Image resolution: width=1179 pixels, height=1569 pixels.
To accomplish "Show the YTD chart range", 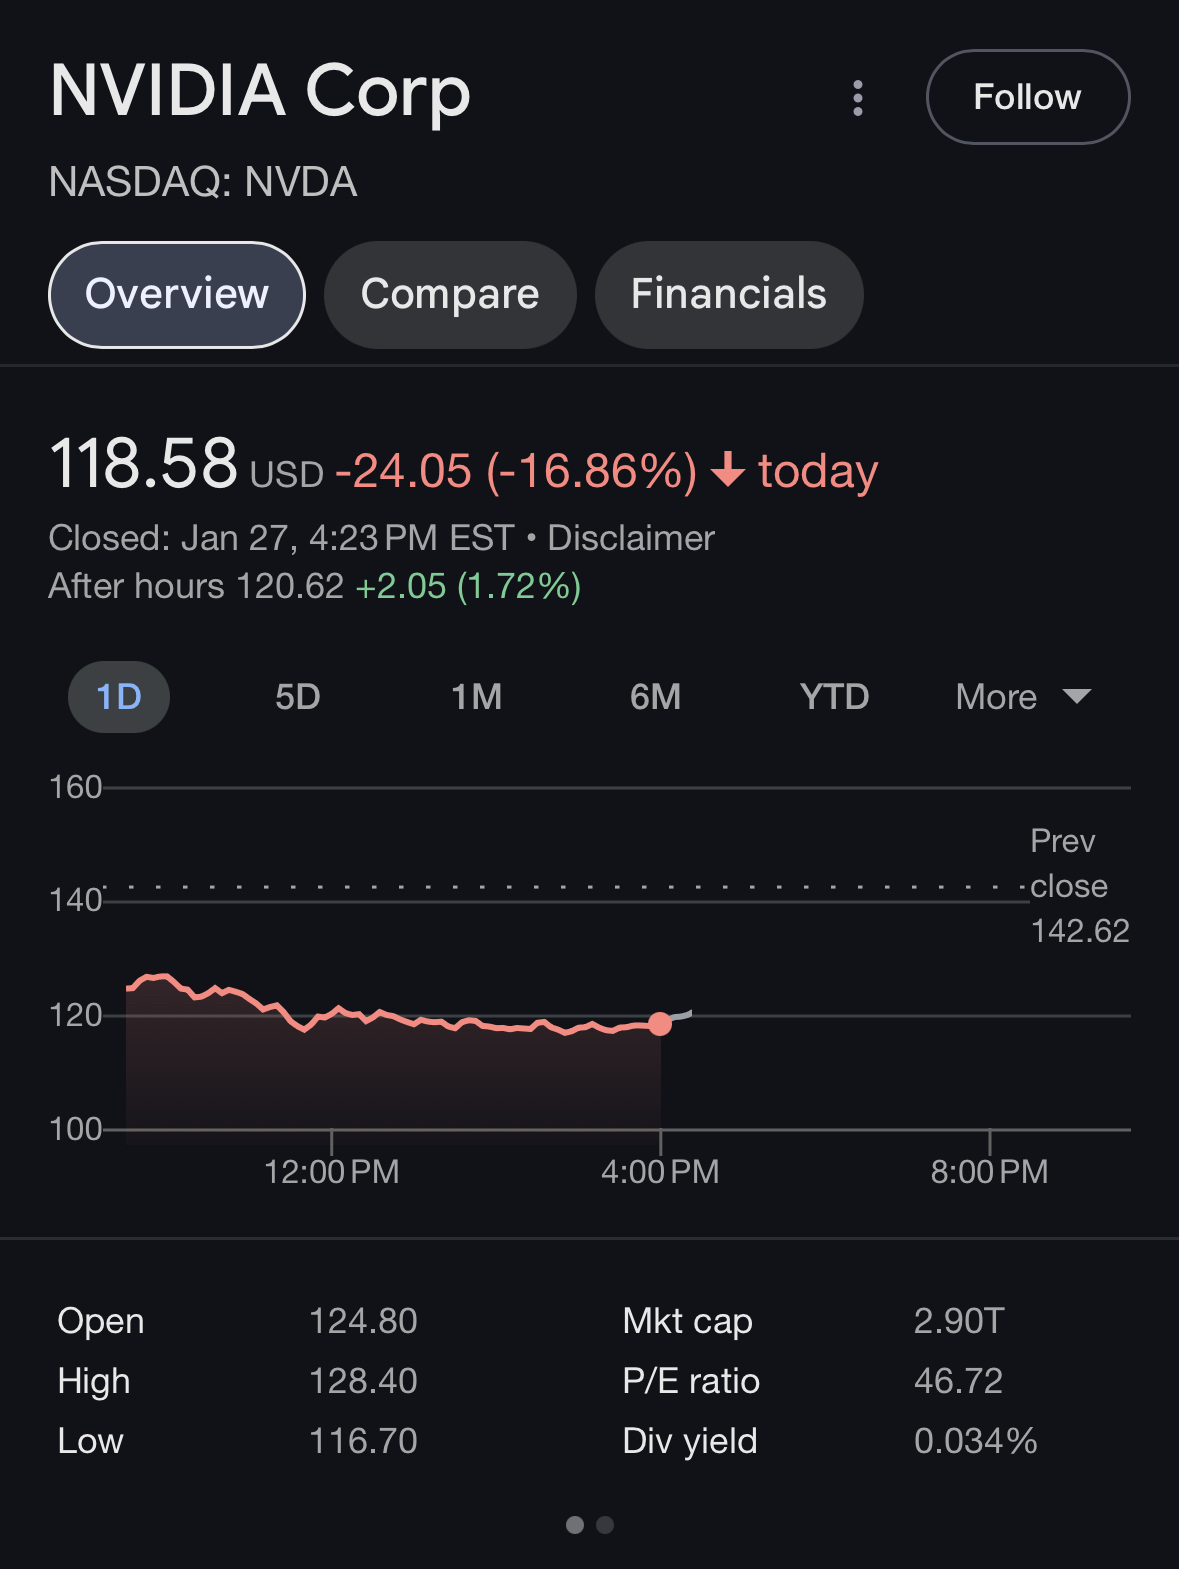I will tap(834, 697).
